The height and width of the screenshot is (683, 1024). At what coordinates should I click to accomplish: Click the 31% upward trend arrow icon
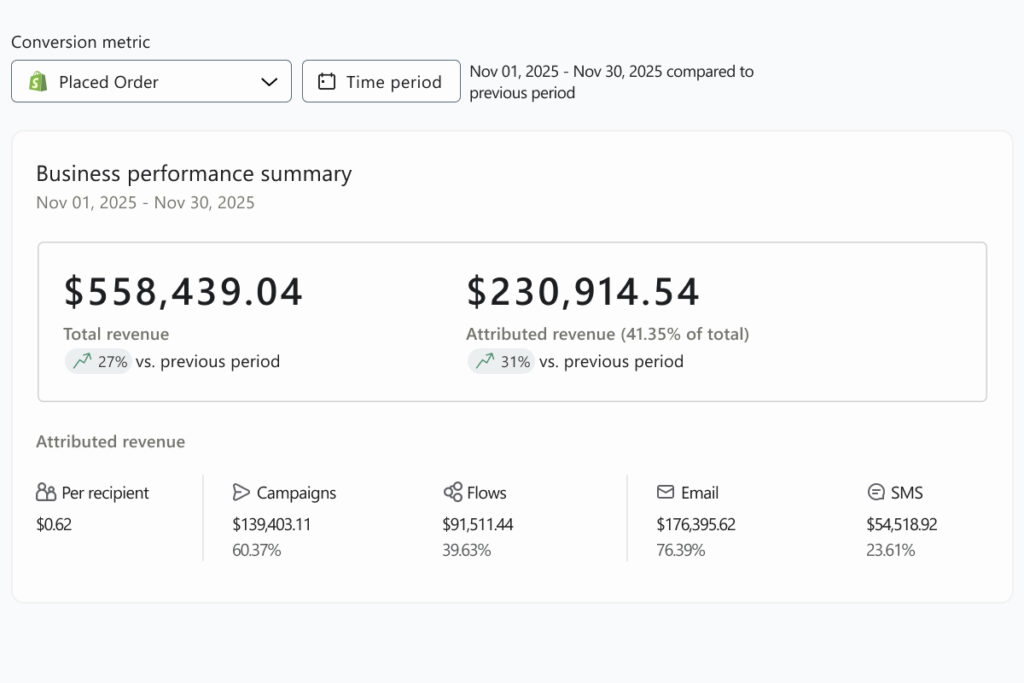coord(485,361)
